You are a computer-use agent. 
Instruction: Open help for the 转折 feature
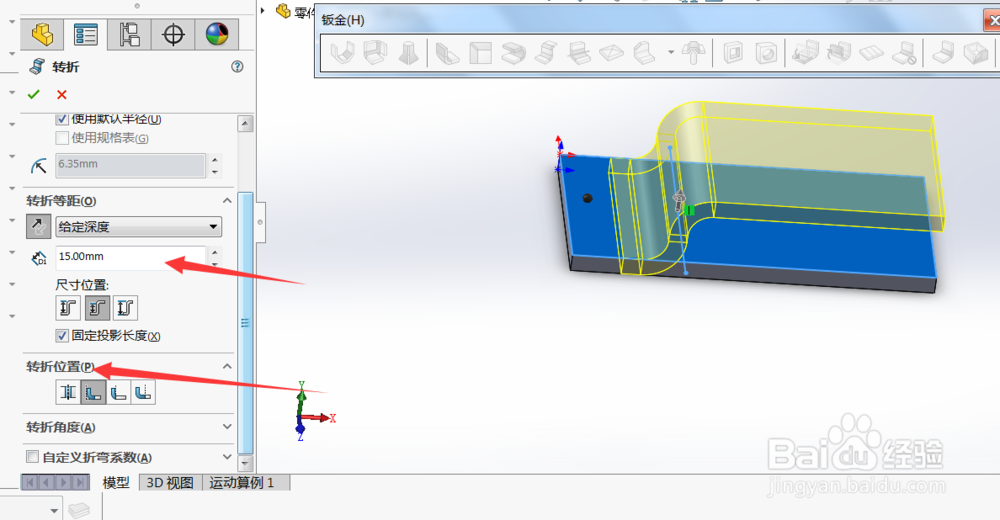pyautogui.click(x=237, y=66)
